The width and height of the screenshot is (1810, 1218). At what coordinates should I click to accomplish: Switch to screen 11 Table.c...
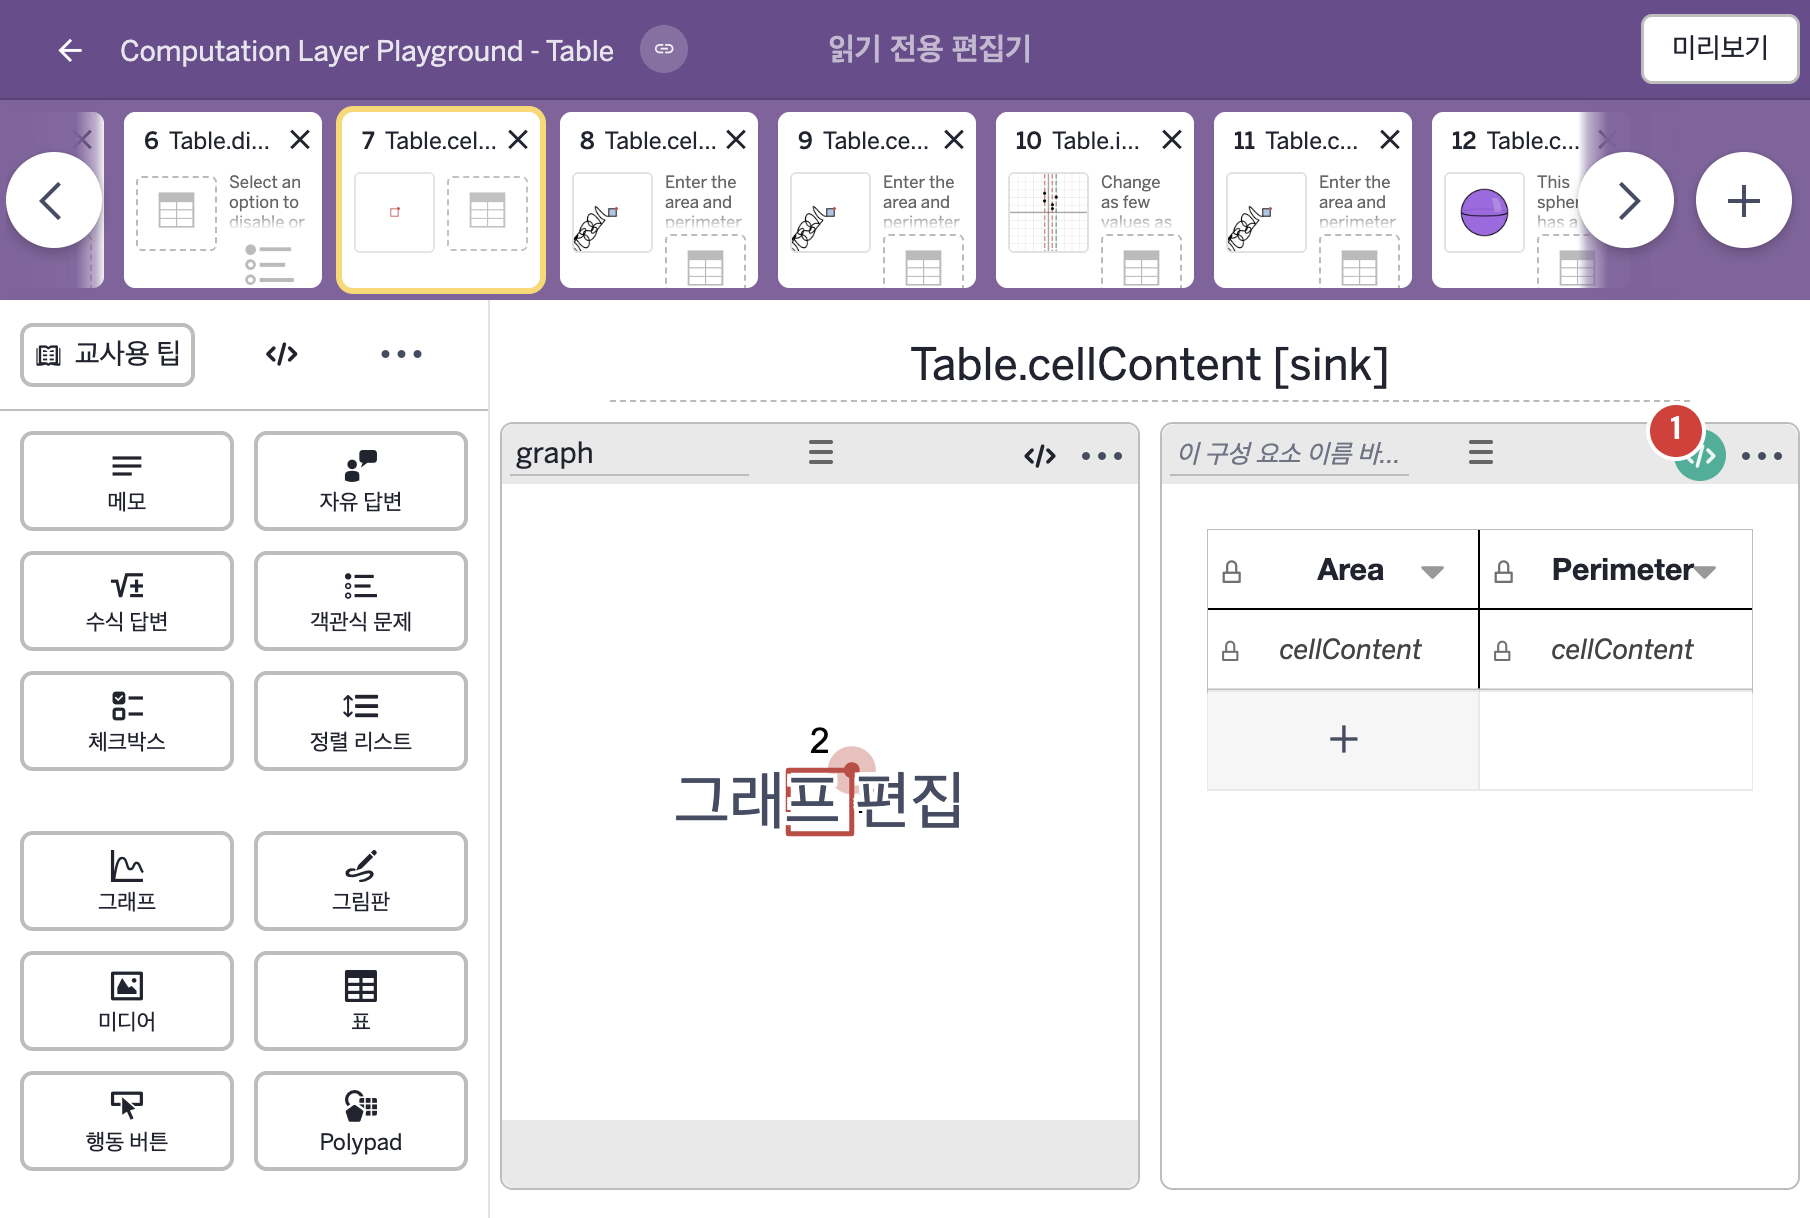click(x=1313, y=200)
